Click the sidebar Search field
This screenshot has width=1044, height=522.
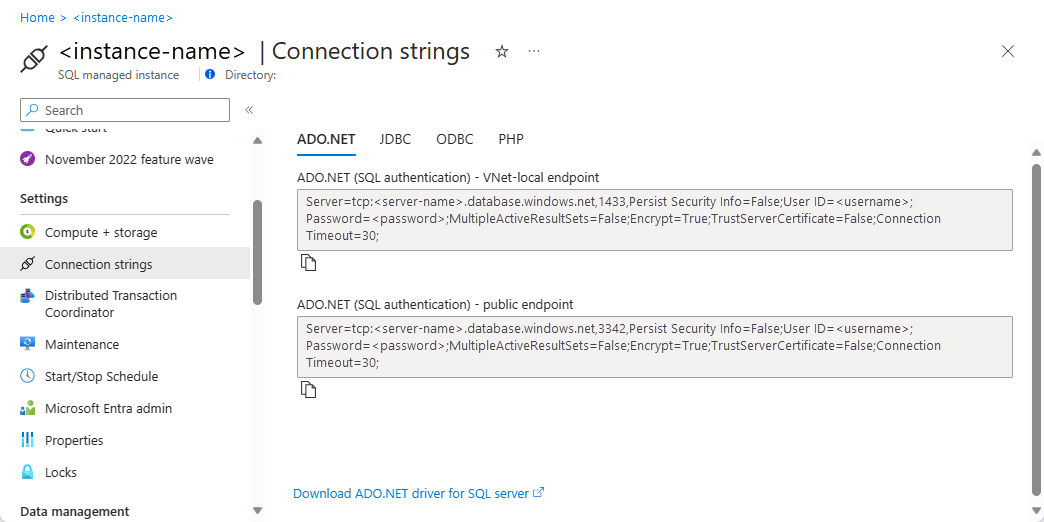tap(125, 110)
